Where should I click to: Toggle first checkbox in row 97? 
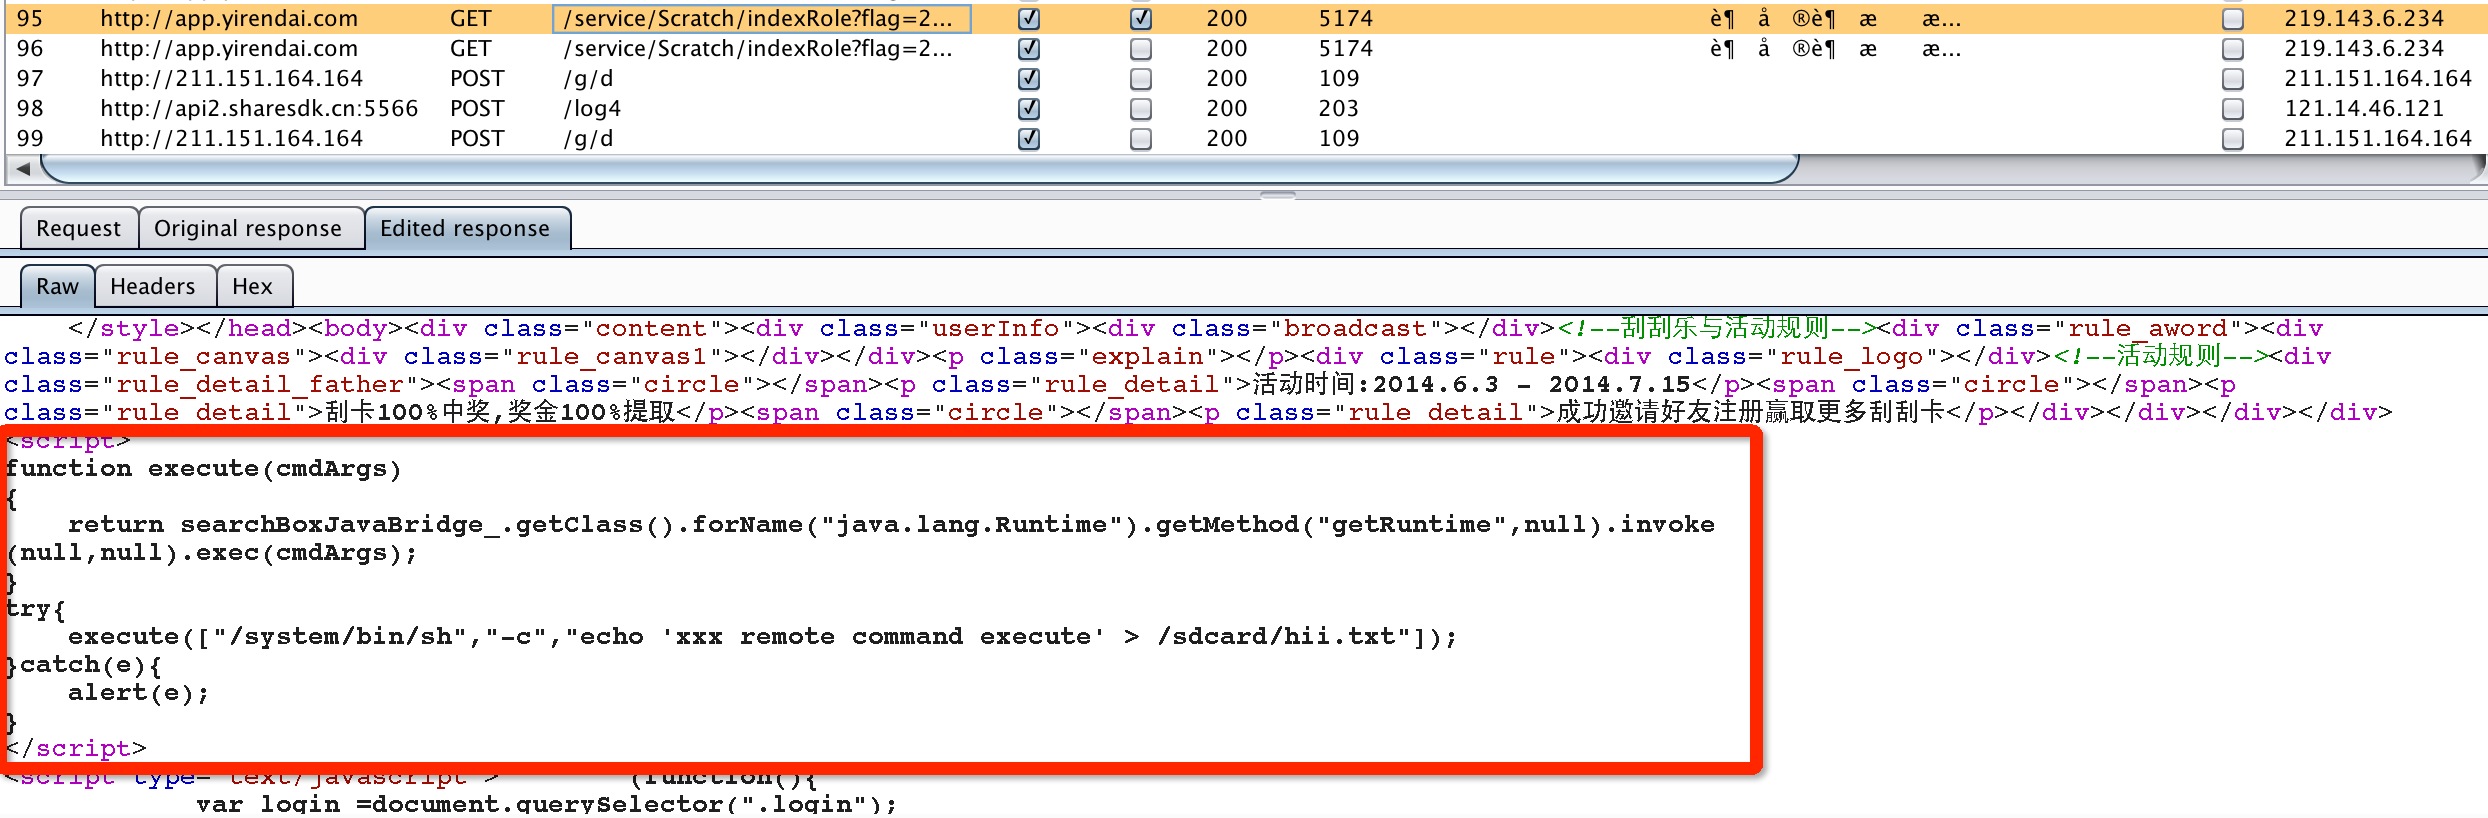[1029, 79]
